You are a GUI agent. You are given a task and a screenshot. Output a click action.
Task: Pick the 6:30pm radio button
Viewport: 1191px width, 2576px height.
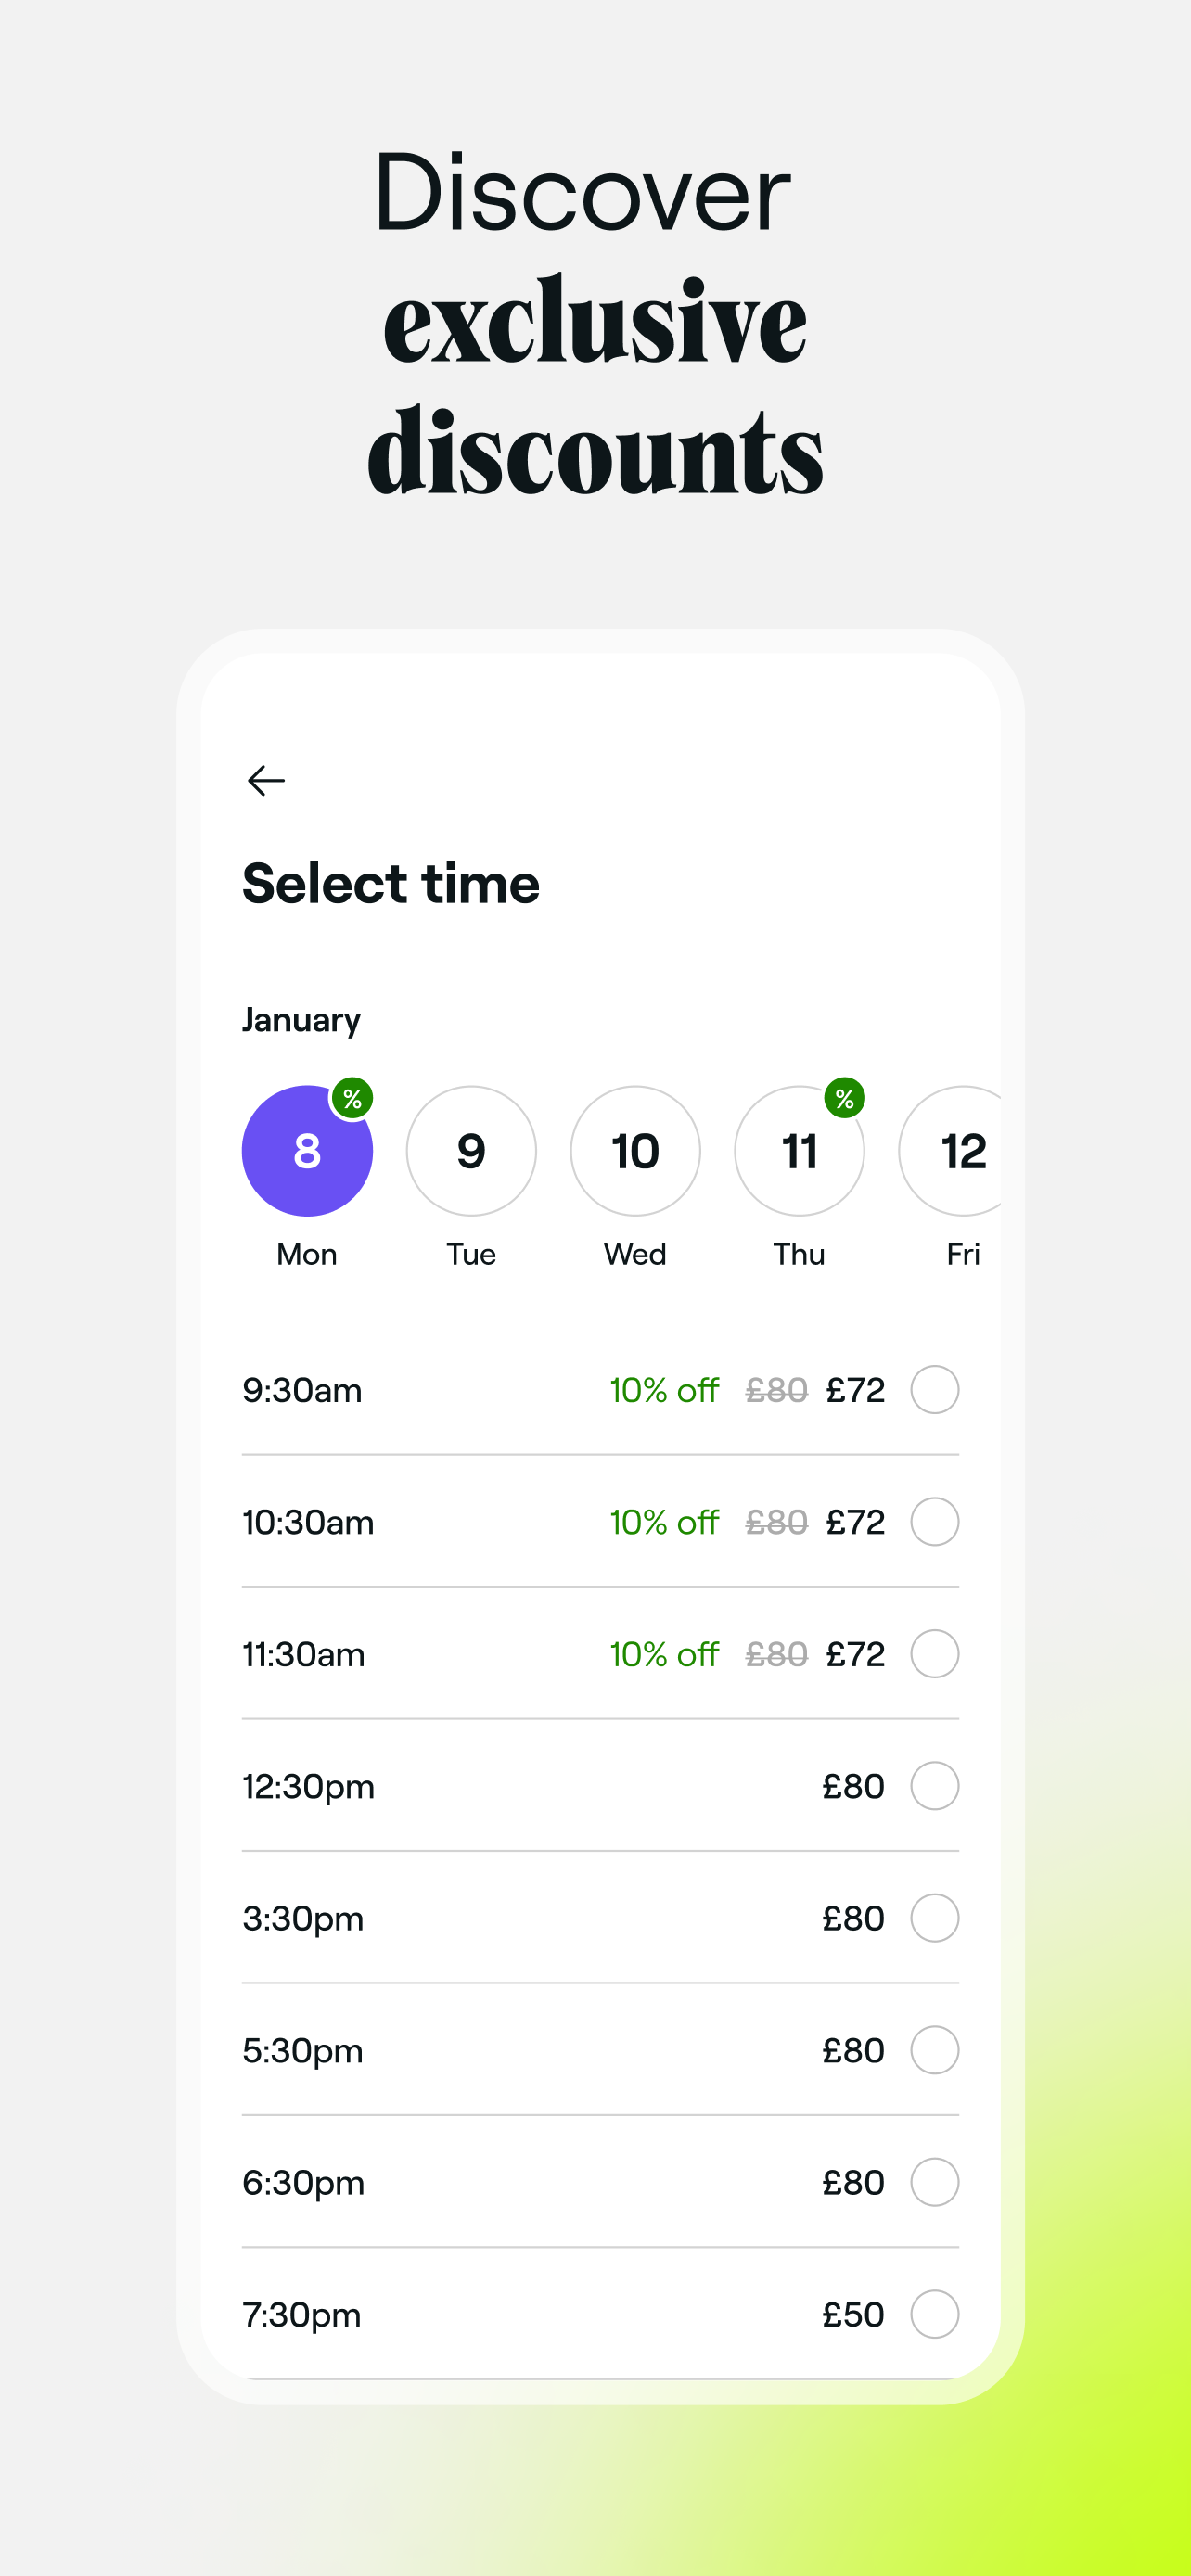click(x=934, y=2182)
